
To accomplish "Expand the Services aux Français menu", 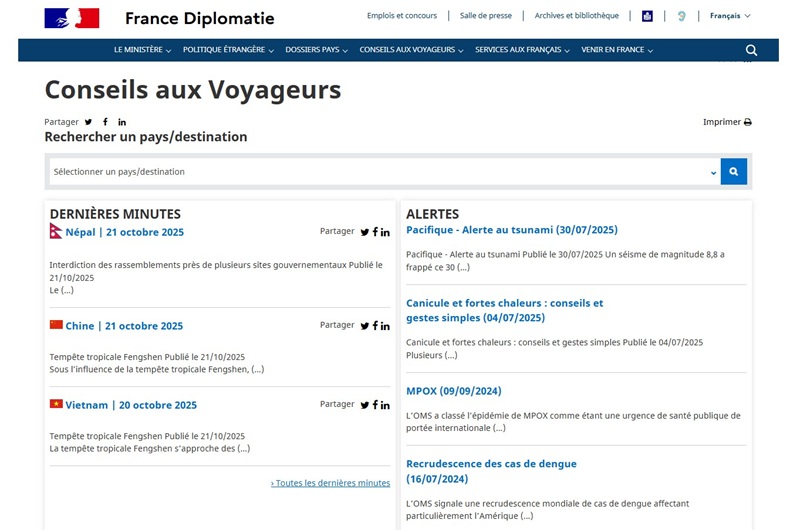I will coord(522,50).
